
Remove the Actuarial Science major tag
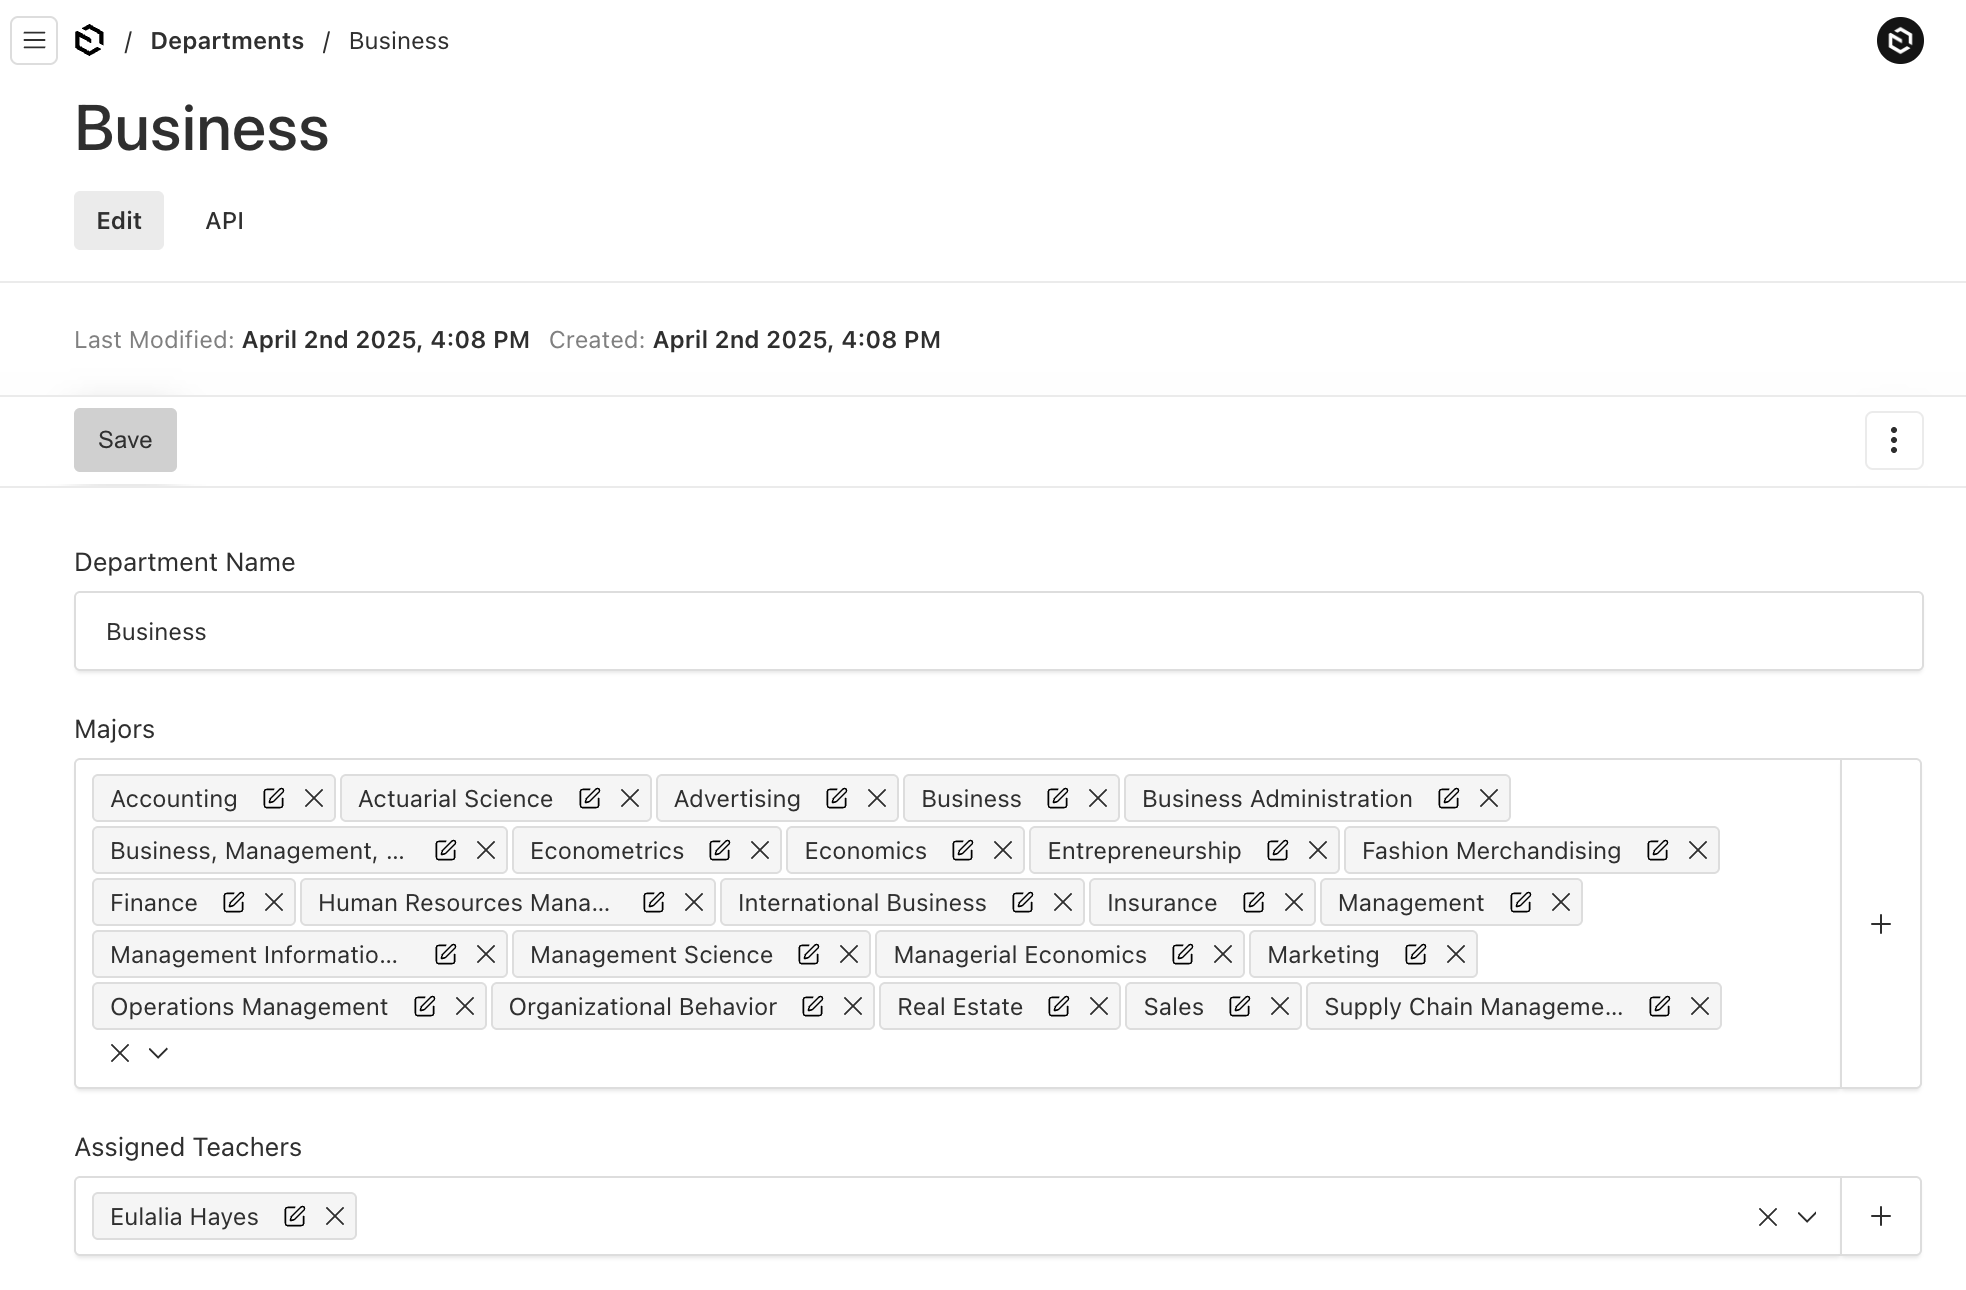630,798
